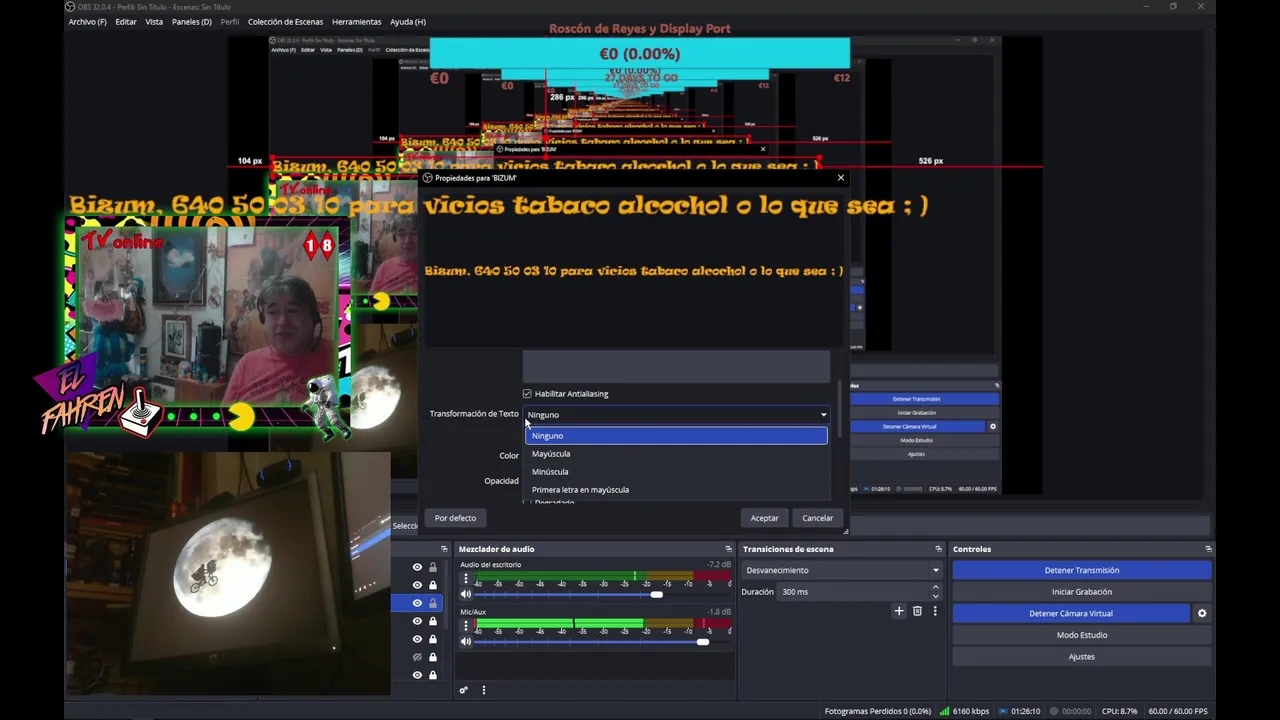
Task: Open the Desvanecimiento transition dropdown
Action: coord(842,570)
